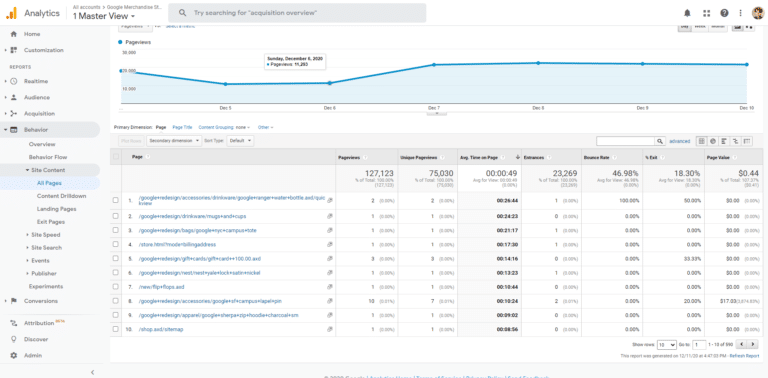Image resolution: width=768 pixels, height=378 pixels.
Task: Click the advanced filter link
Action: pos(679,141)
